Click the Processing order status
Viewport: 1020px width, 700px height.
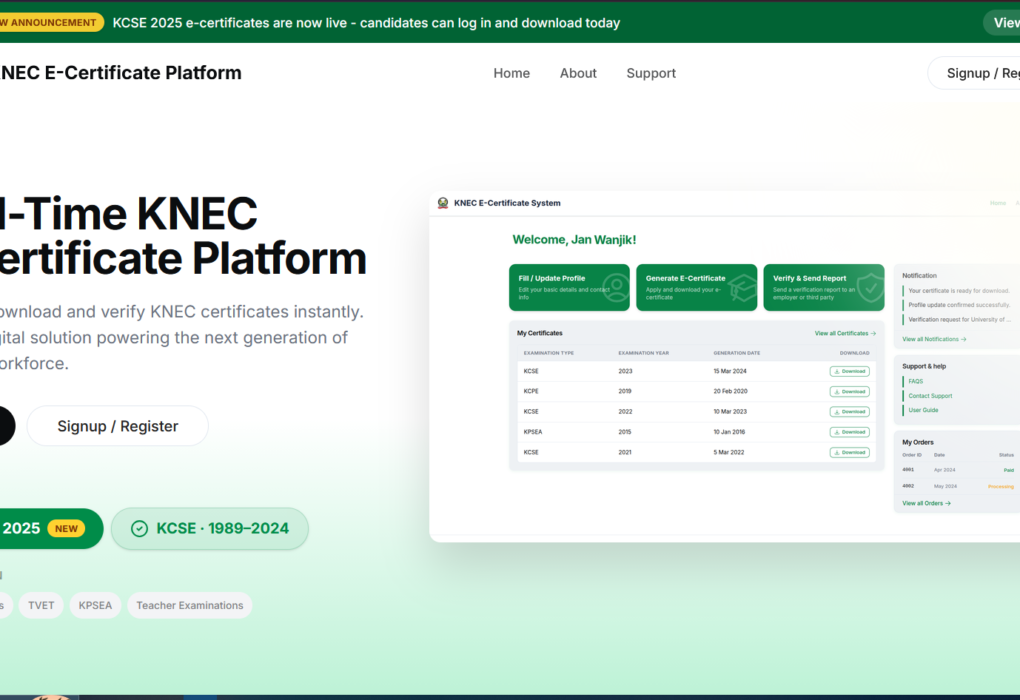click(x=1001, y=486)
